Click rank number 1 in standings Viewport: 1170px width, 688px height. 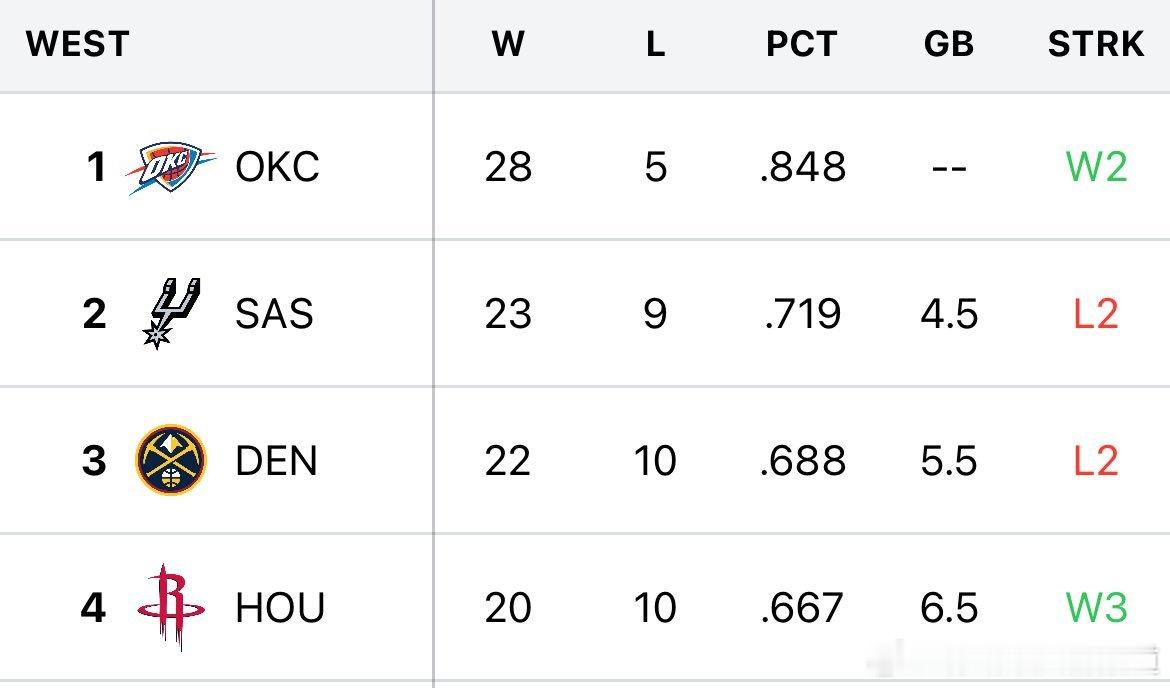[x=96, y=166]
